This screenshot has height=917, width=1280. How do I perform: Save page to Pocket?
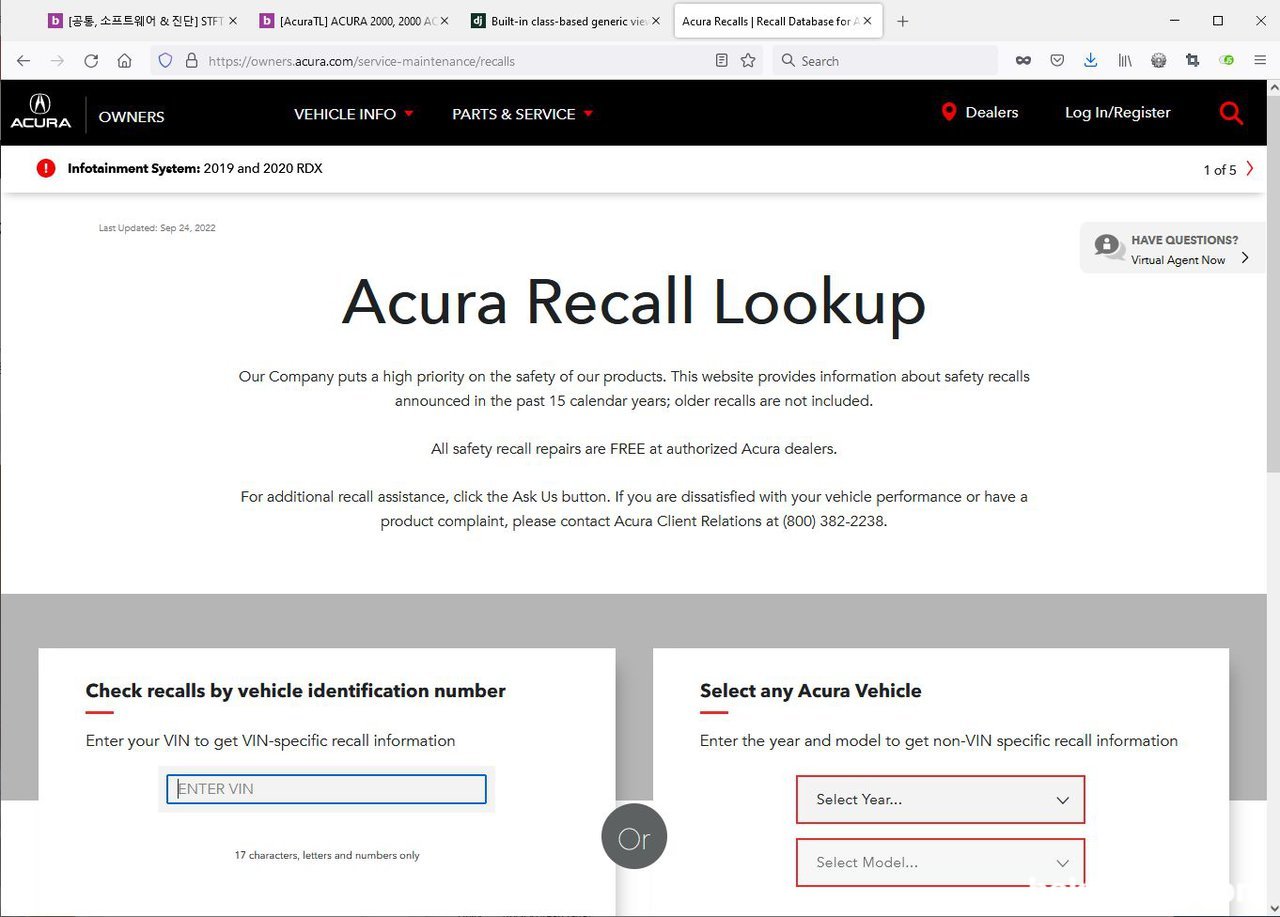click(1057, 61)
